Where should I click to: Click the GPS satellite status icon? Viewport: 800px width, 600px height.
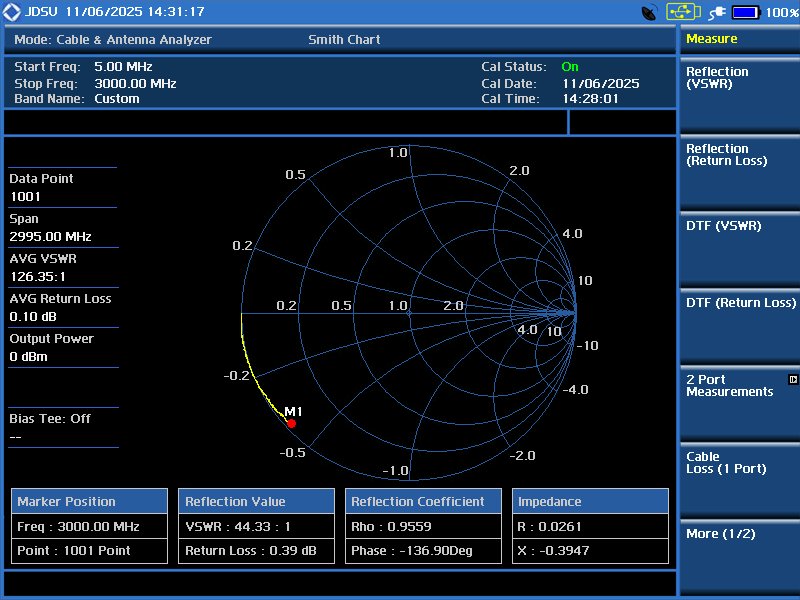coord(649,12)
